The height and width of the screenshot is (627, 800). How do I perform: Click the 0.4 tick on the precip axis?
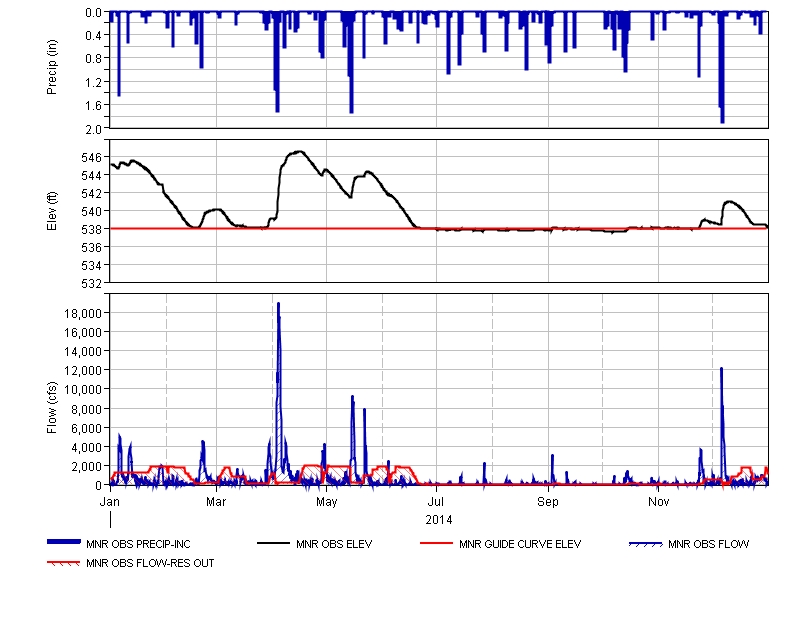click(x=93, y=36)
